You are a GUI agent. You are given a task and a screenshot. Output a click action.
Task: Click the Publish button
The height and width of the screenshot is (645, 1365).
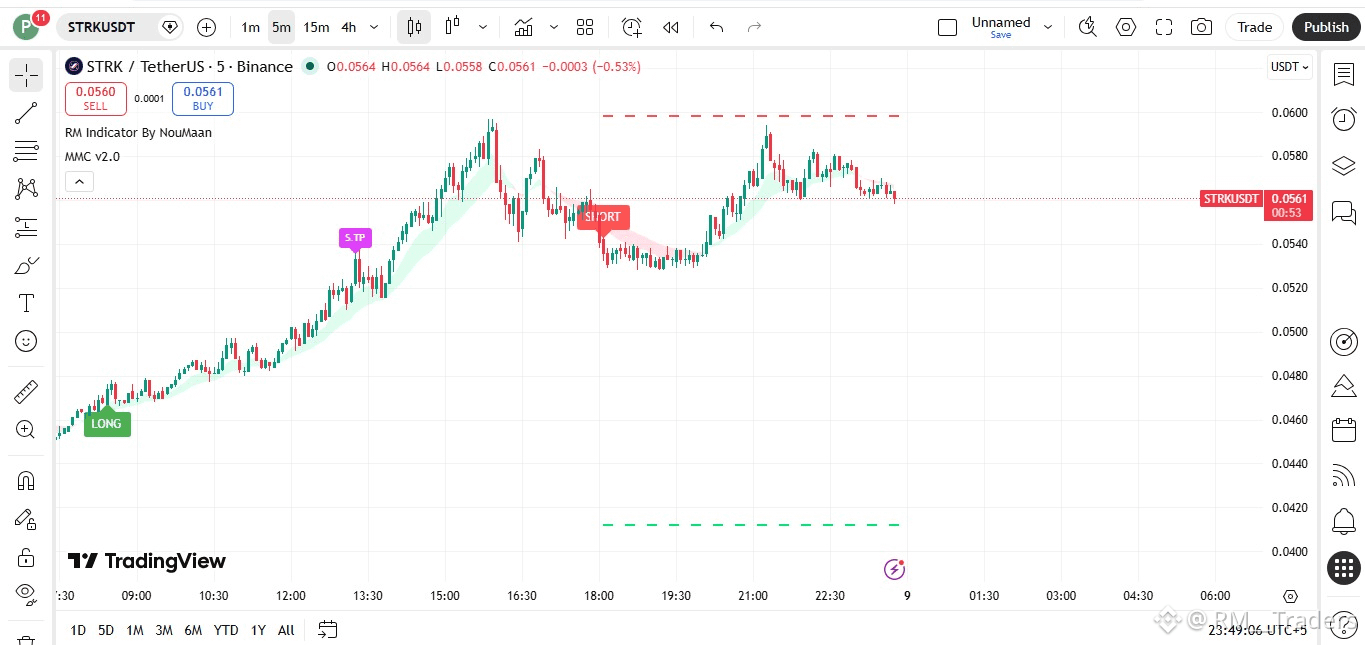point(1326,27)
